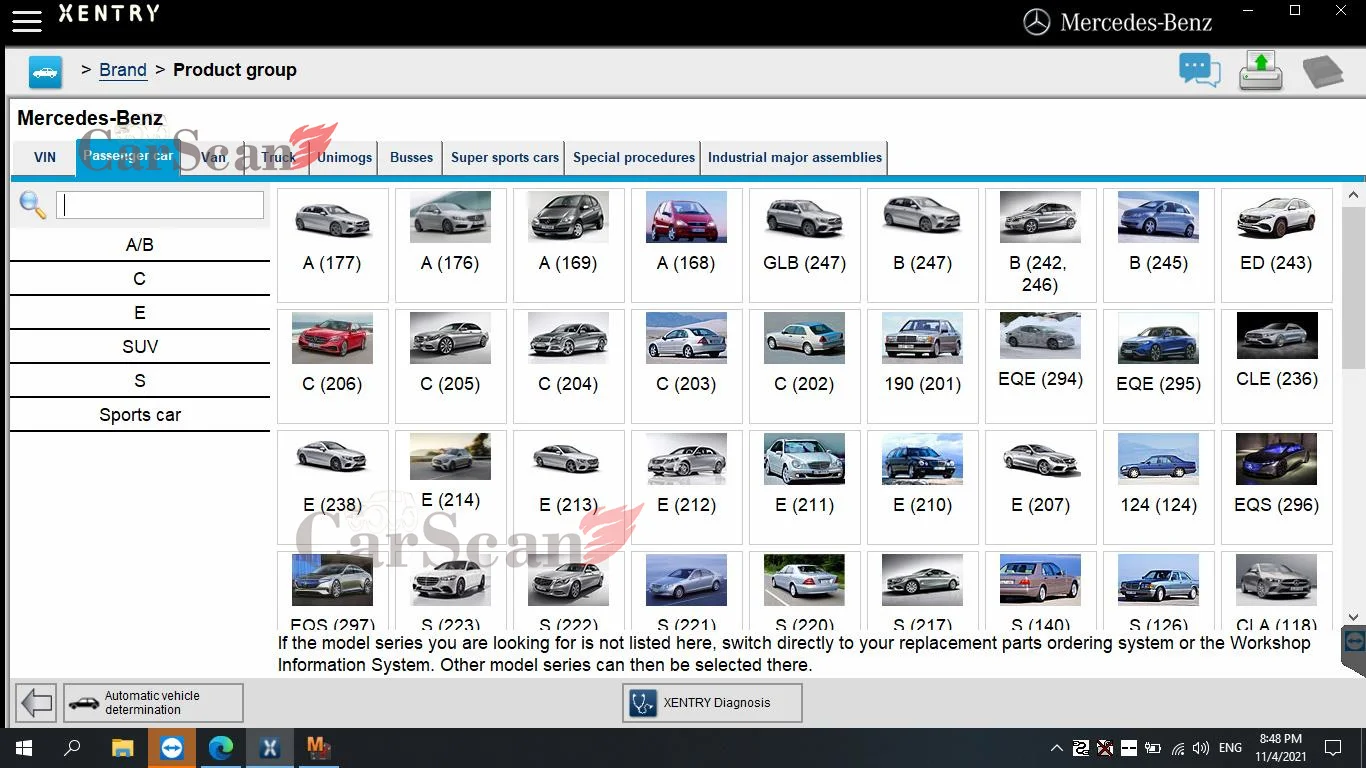
Task: Choose the C (202) model
Action: 805,366
